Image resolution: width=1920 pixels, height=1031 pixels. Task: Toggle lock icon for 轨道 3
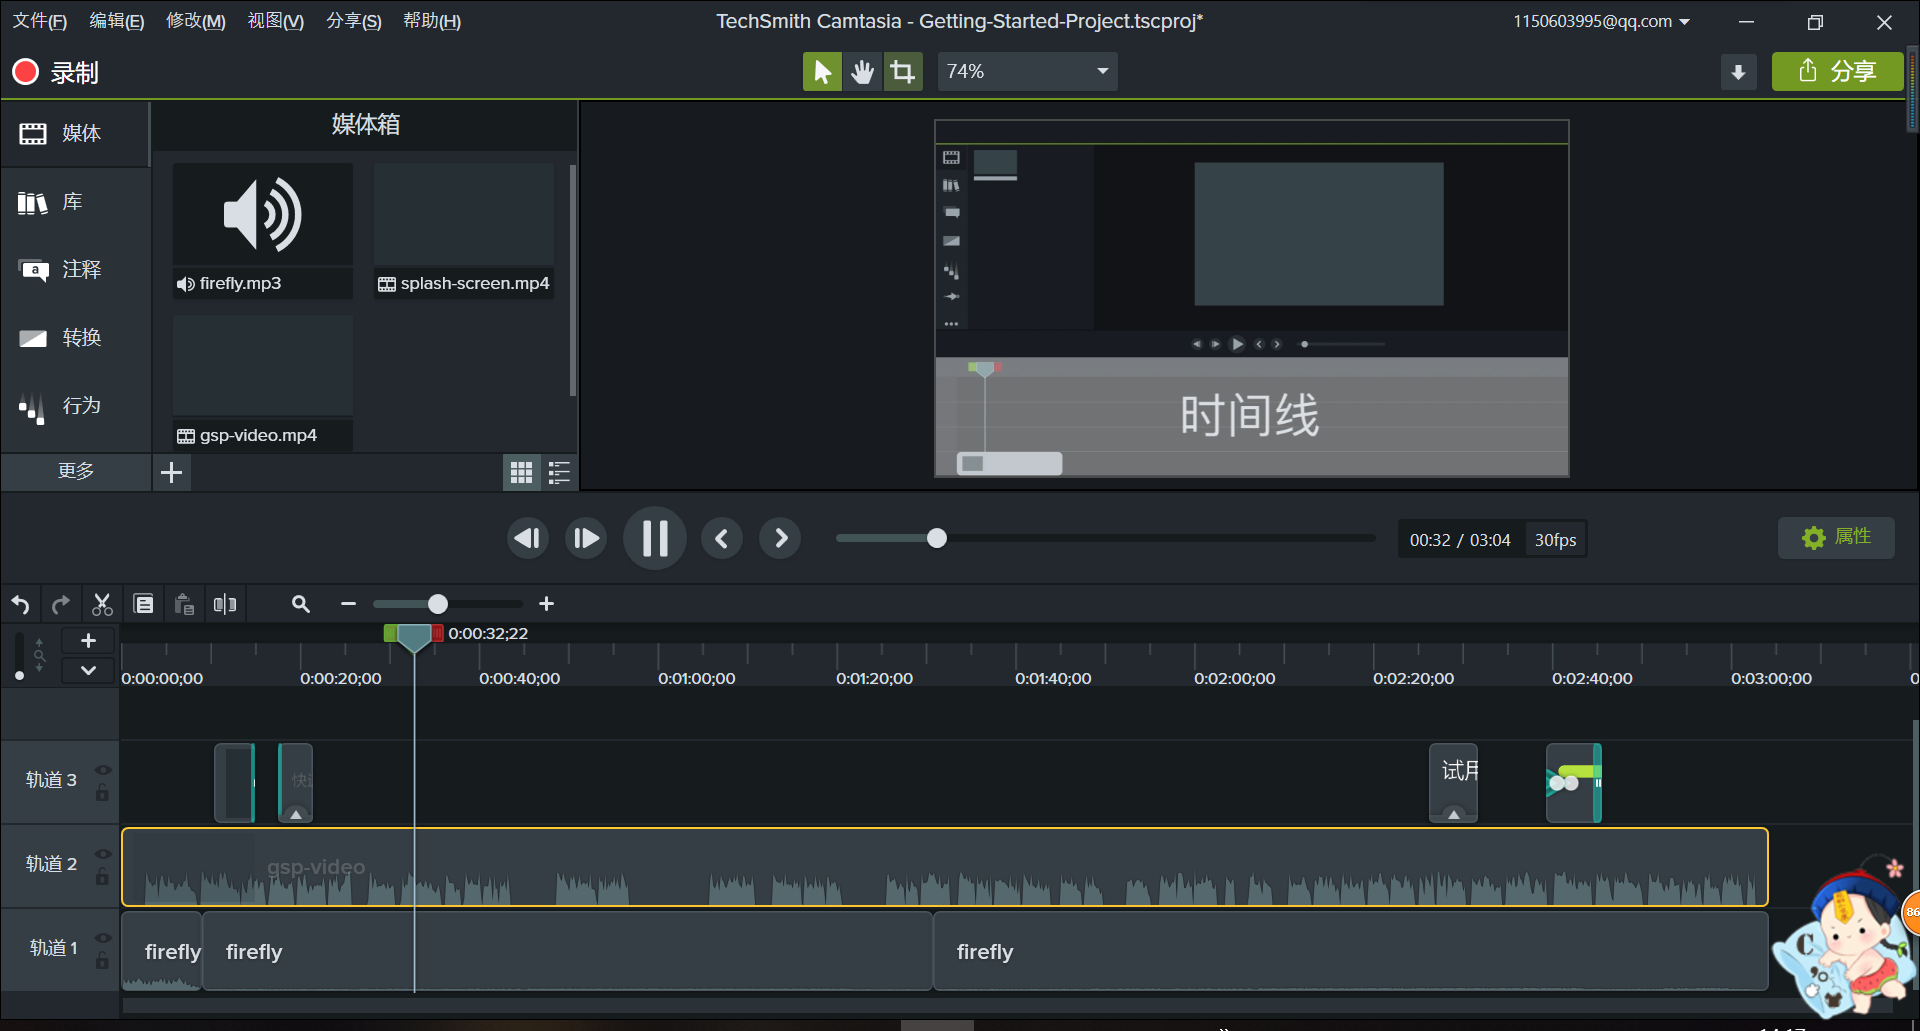pyautogui.click(x=102, y=793)
